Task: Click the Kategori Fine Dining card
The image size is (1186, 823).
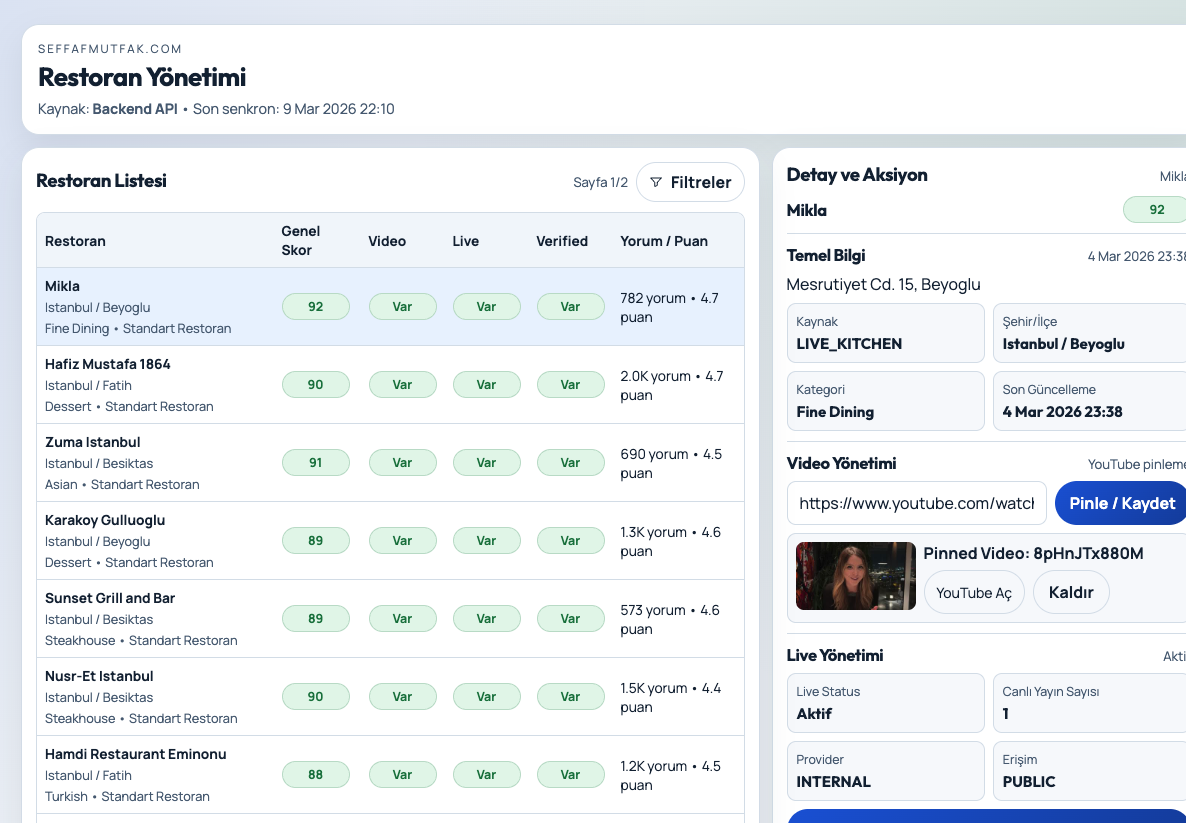Action: 886,401
